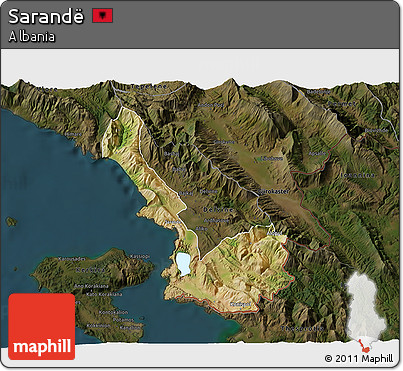The image size is (403, 371).
Task: Click the Ioannina region label
Action: click(357, 175)
